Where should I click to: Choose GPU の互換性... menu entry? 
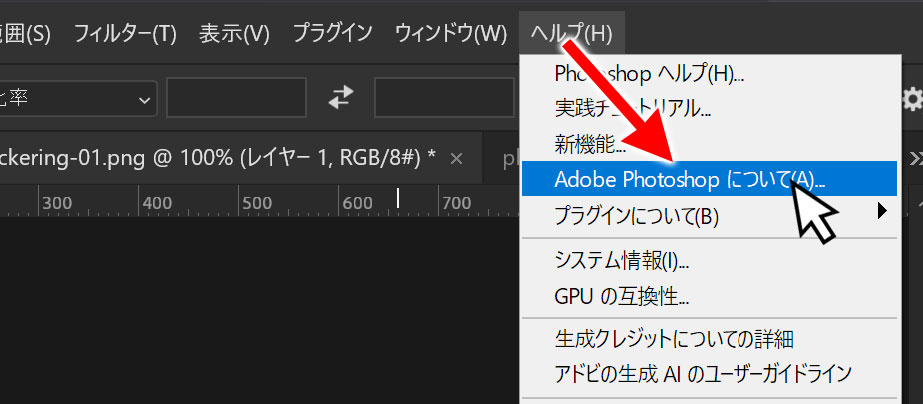click(x=709, y=297)
